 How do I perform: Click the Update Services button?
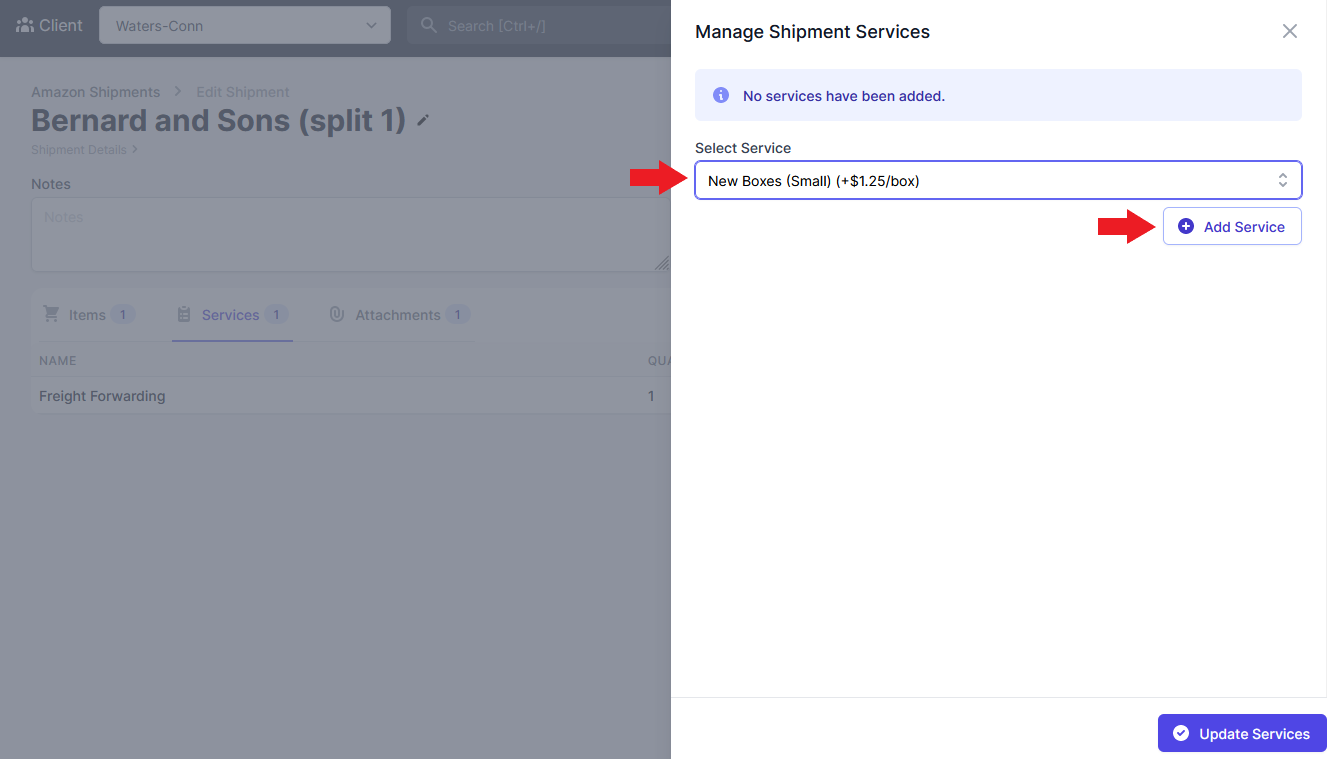[1242, 733]
